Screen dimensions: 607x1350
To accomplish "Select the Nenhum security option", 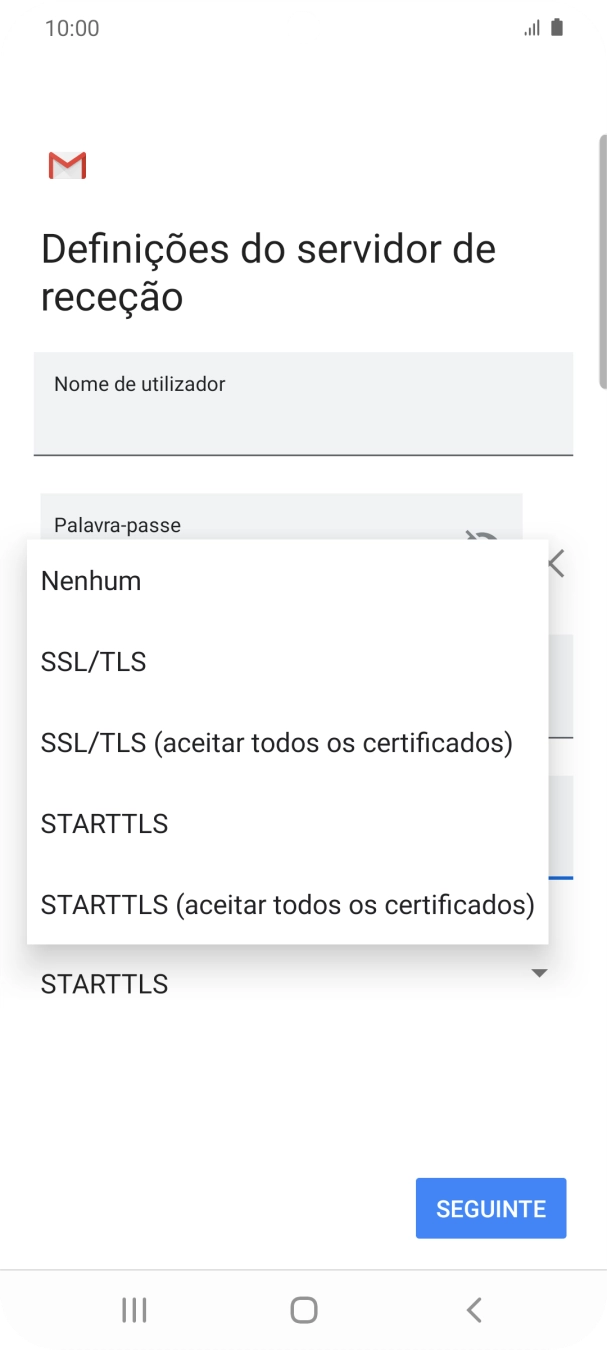I will pos(90,580).
